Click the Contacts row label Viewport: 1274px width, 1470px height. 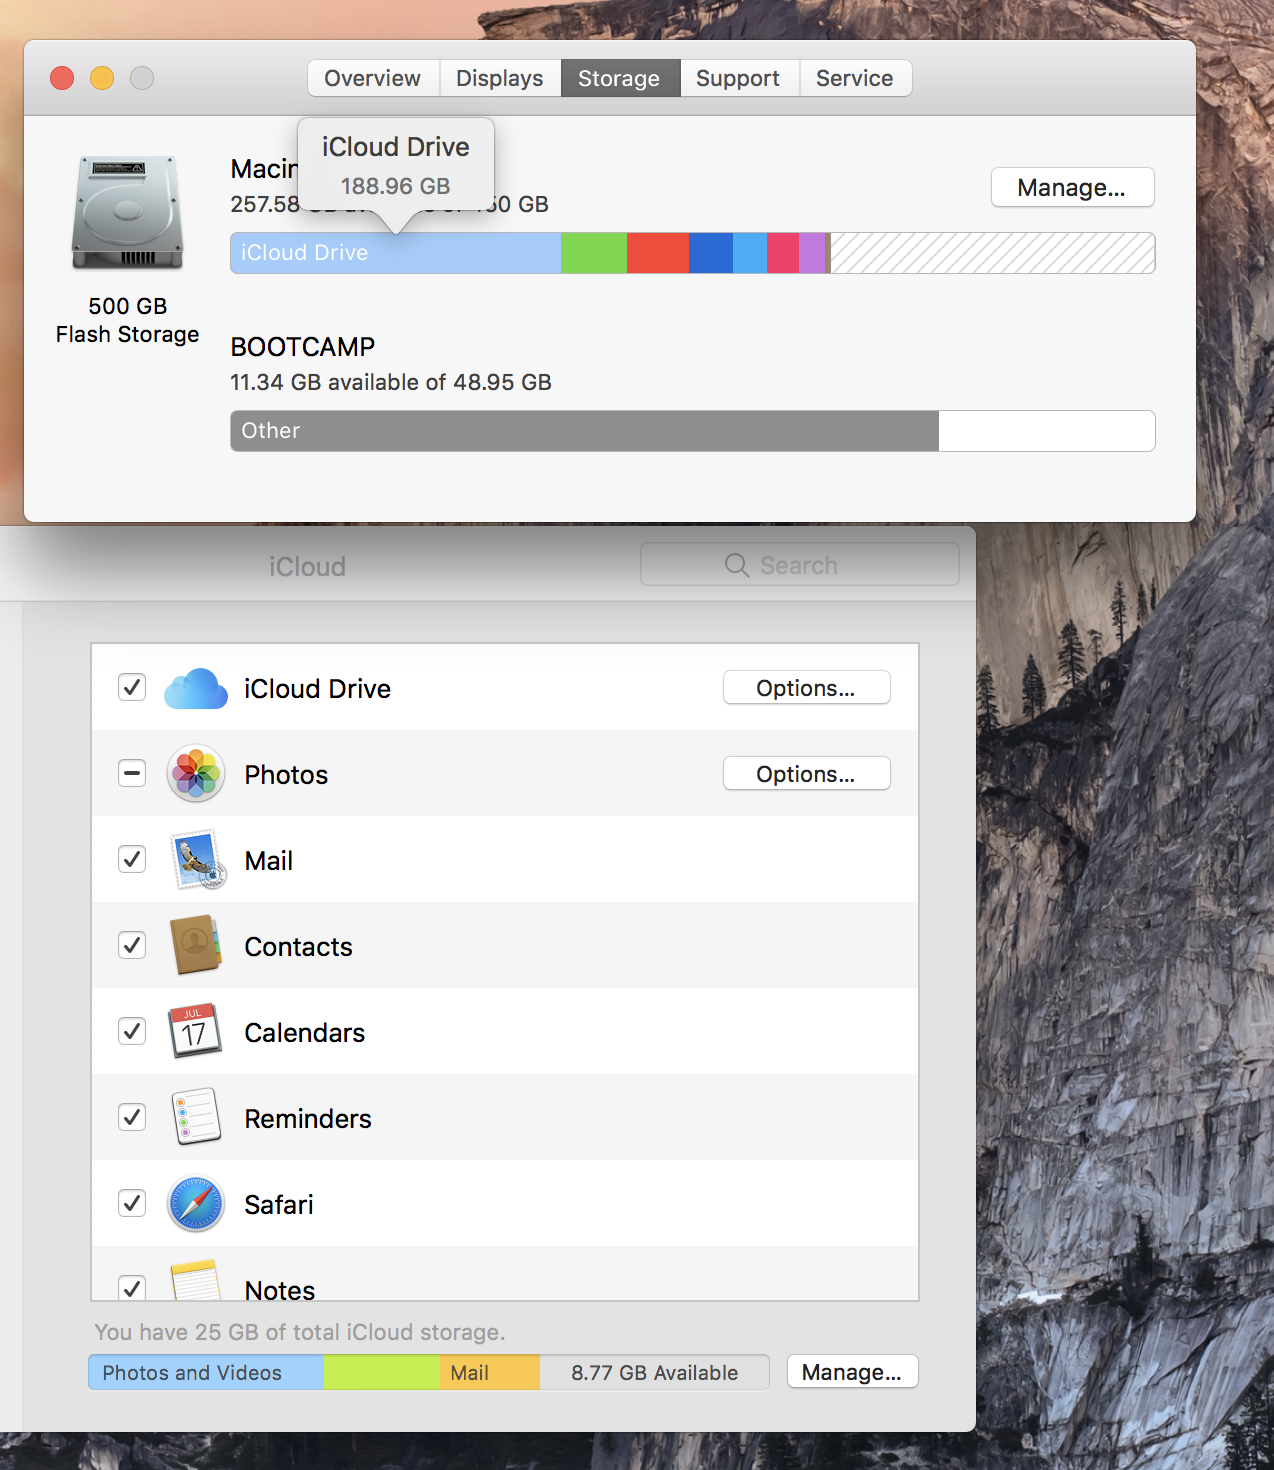pos(299,947)
